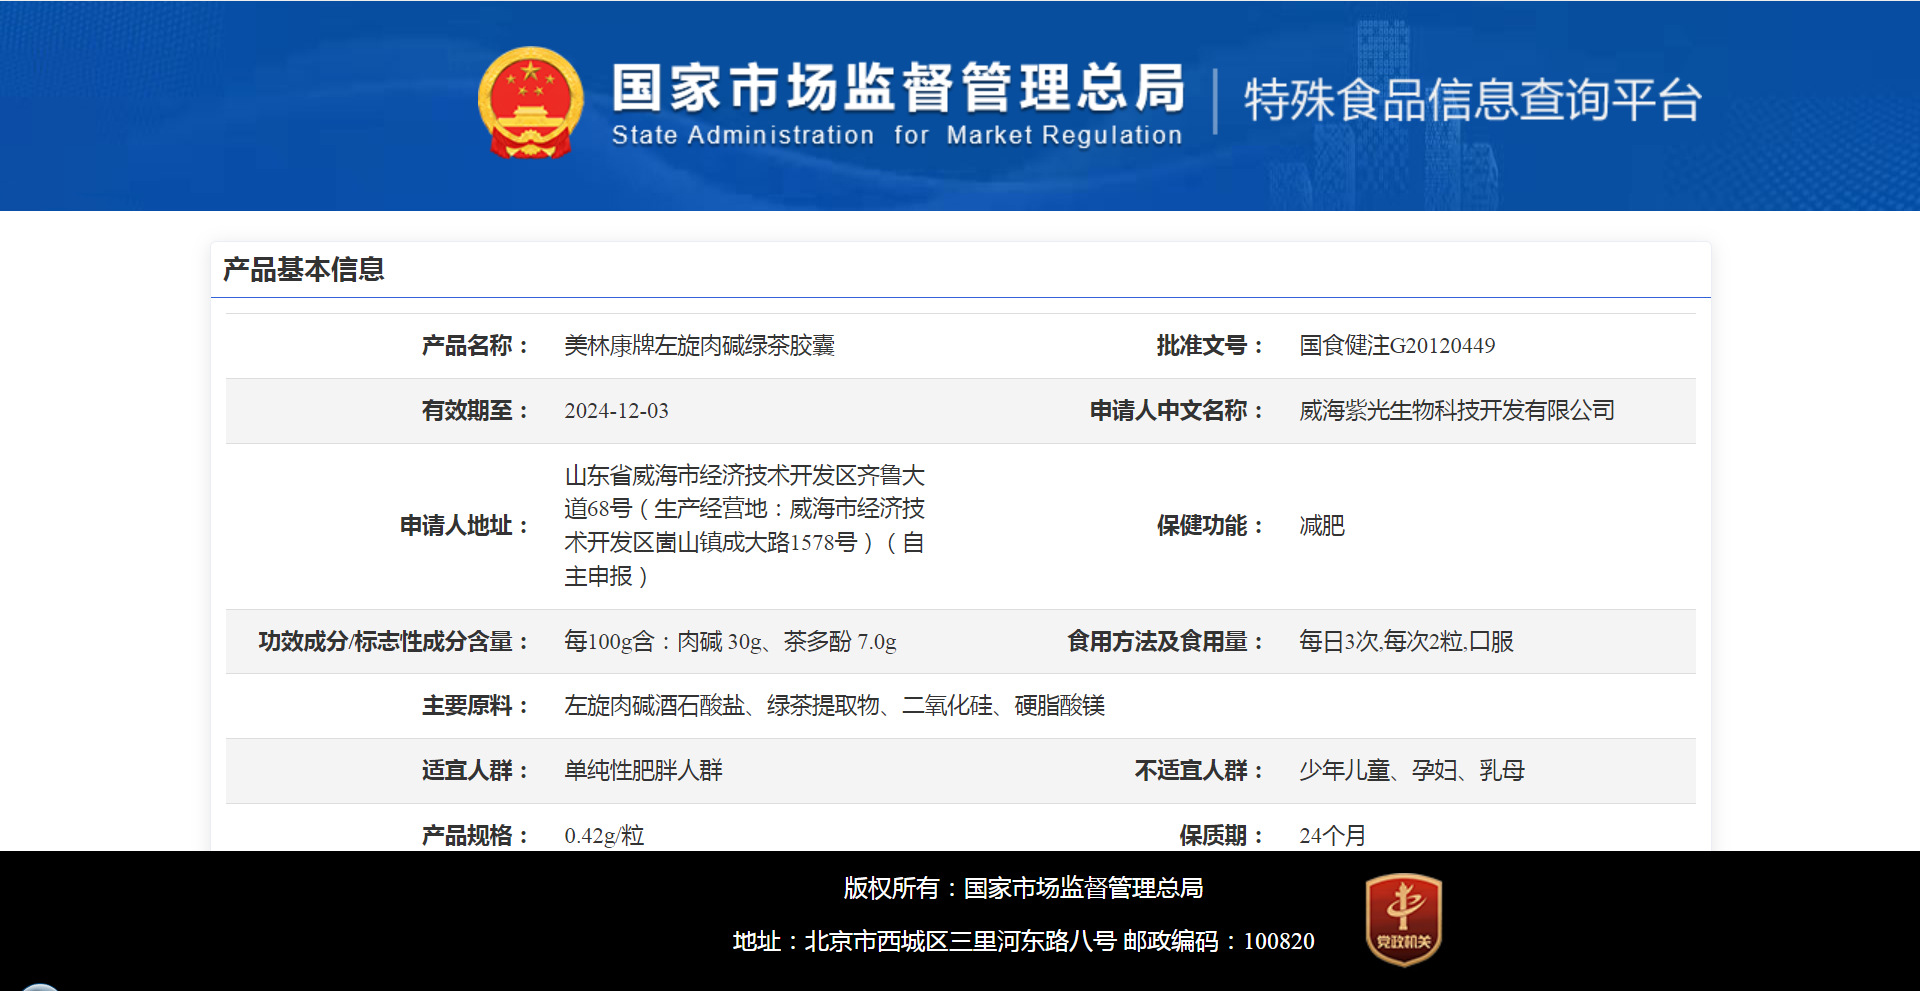Screen dimensions: 1920x991
Task: Click the 功效成分/标志性成分含量 label
Action: click(x=394, y=642)
